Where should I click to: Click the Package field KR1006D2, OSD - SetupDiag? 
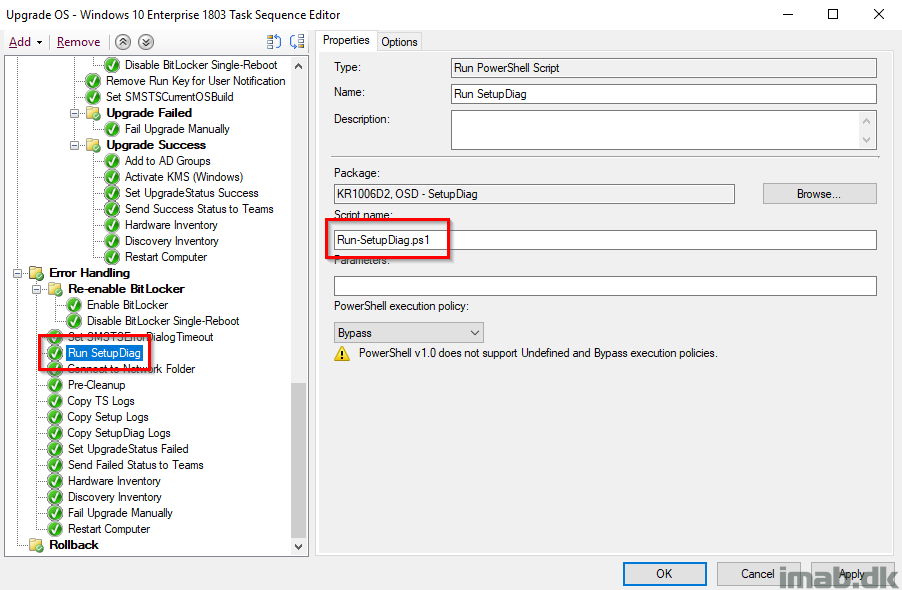[534, 194]
